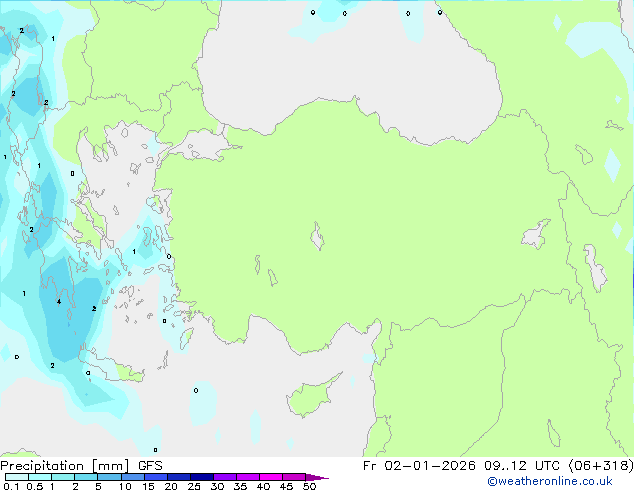The image size is (634, 490).
Task: Click the '0.1' legend label
Action: tap(11, 486)
